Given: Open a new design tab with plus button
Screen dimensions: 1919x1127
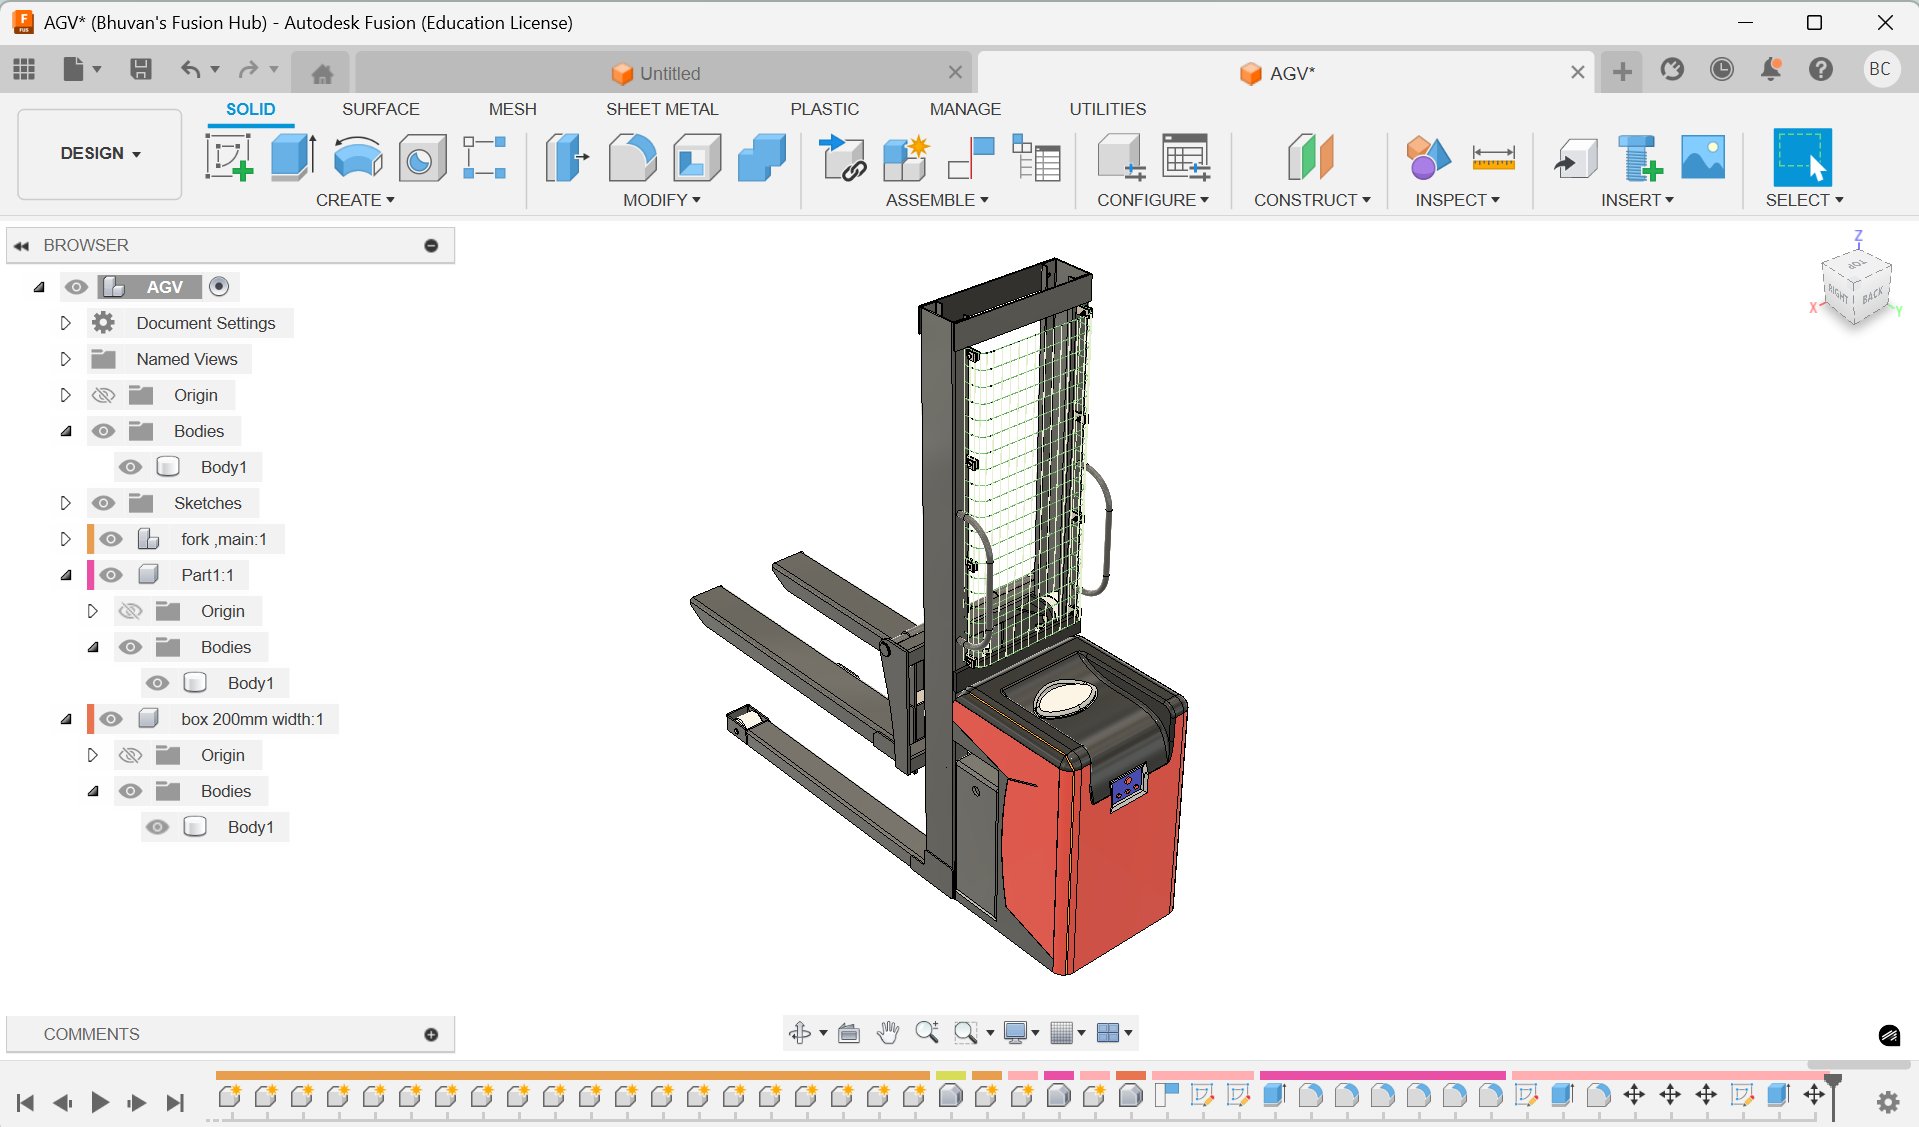Looking at the screenshot, I should coord(1622,71).
